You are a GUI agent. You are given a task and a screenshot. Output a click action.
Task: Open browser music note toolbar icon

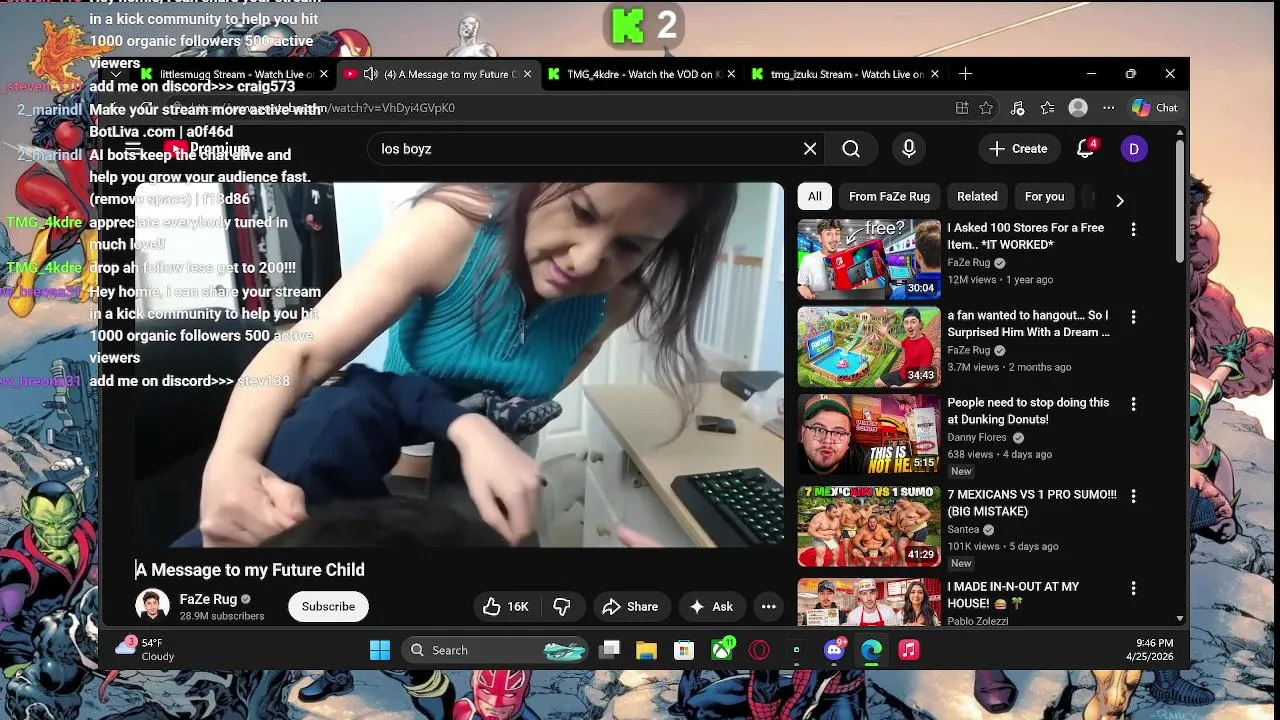tap(1018, 108)
